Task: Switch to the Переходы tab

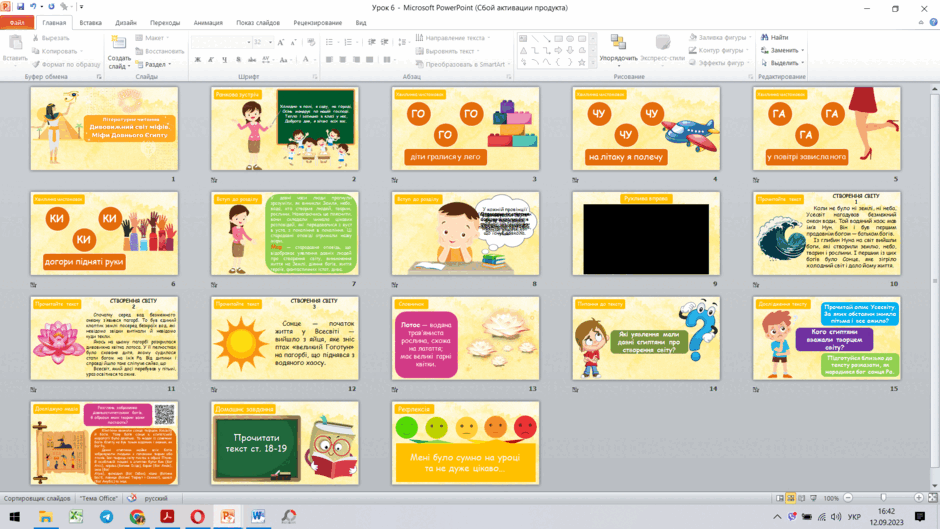Action: click(165, 23)
